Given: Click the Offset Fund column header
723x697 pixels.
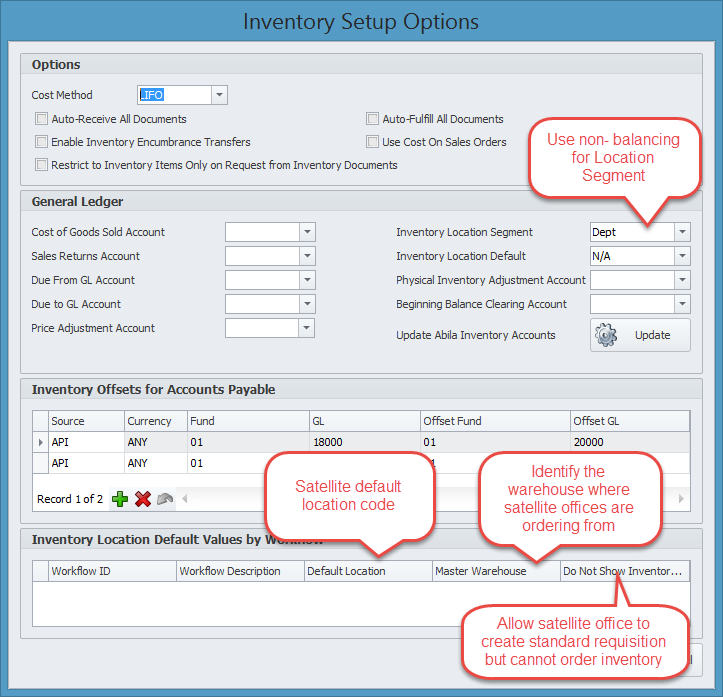Looking at the screenshot, I should (x=494, y=421).
